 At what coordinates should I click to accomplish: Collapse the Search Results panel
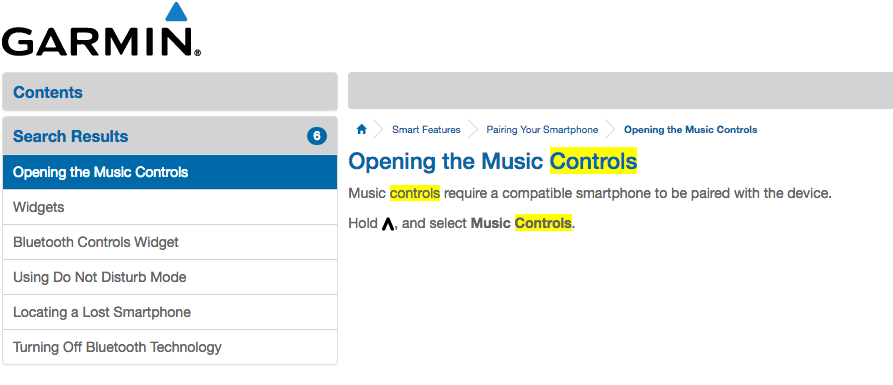tap(170, 136)
